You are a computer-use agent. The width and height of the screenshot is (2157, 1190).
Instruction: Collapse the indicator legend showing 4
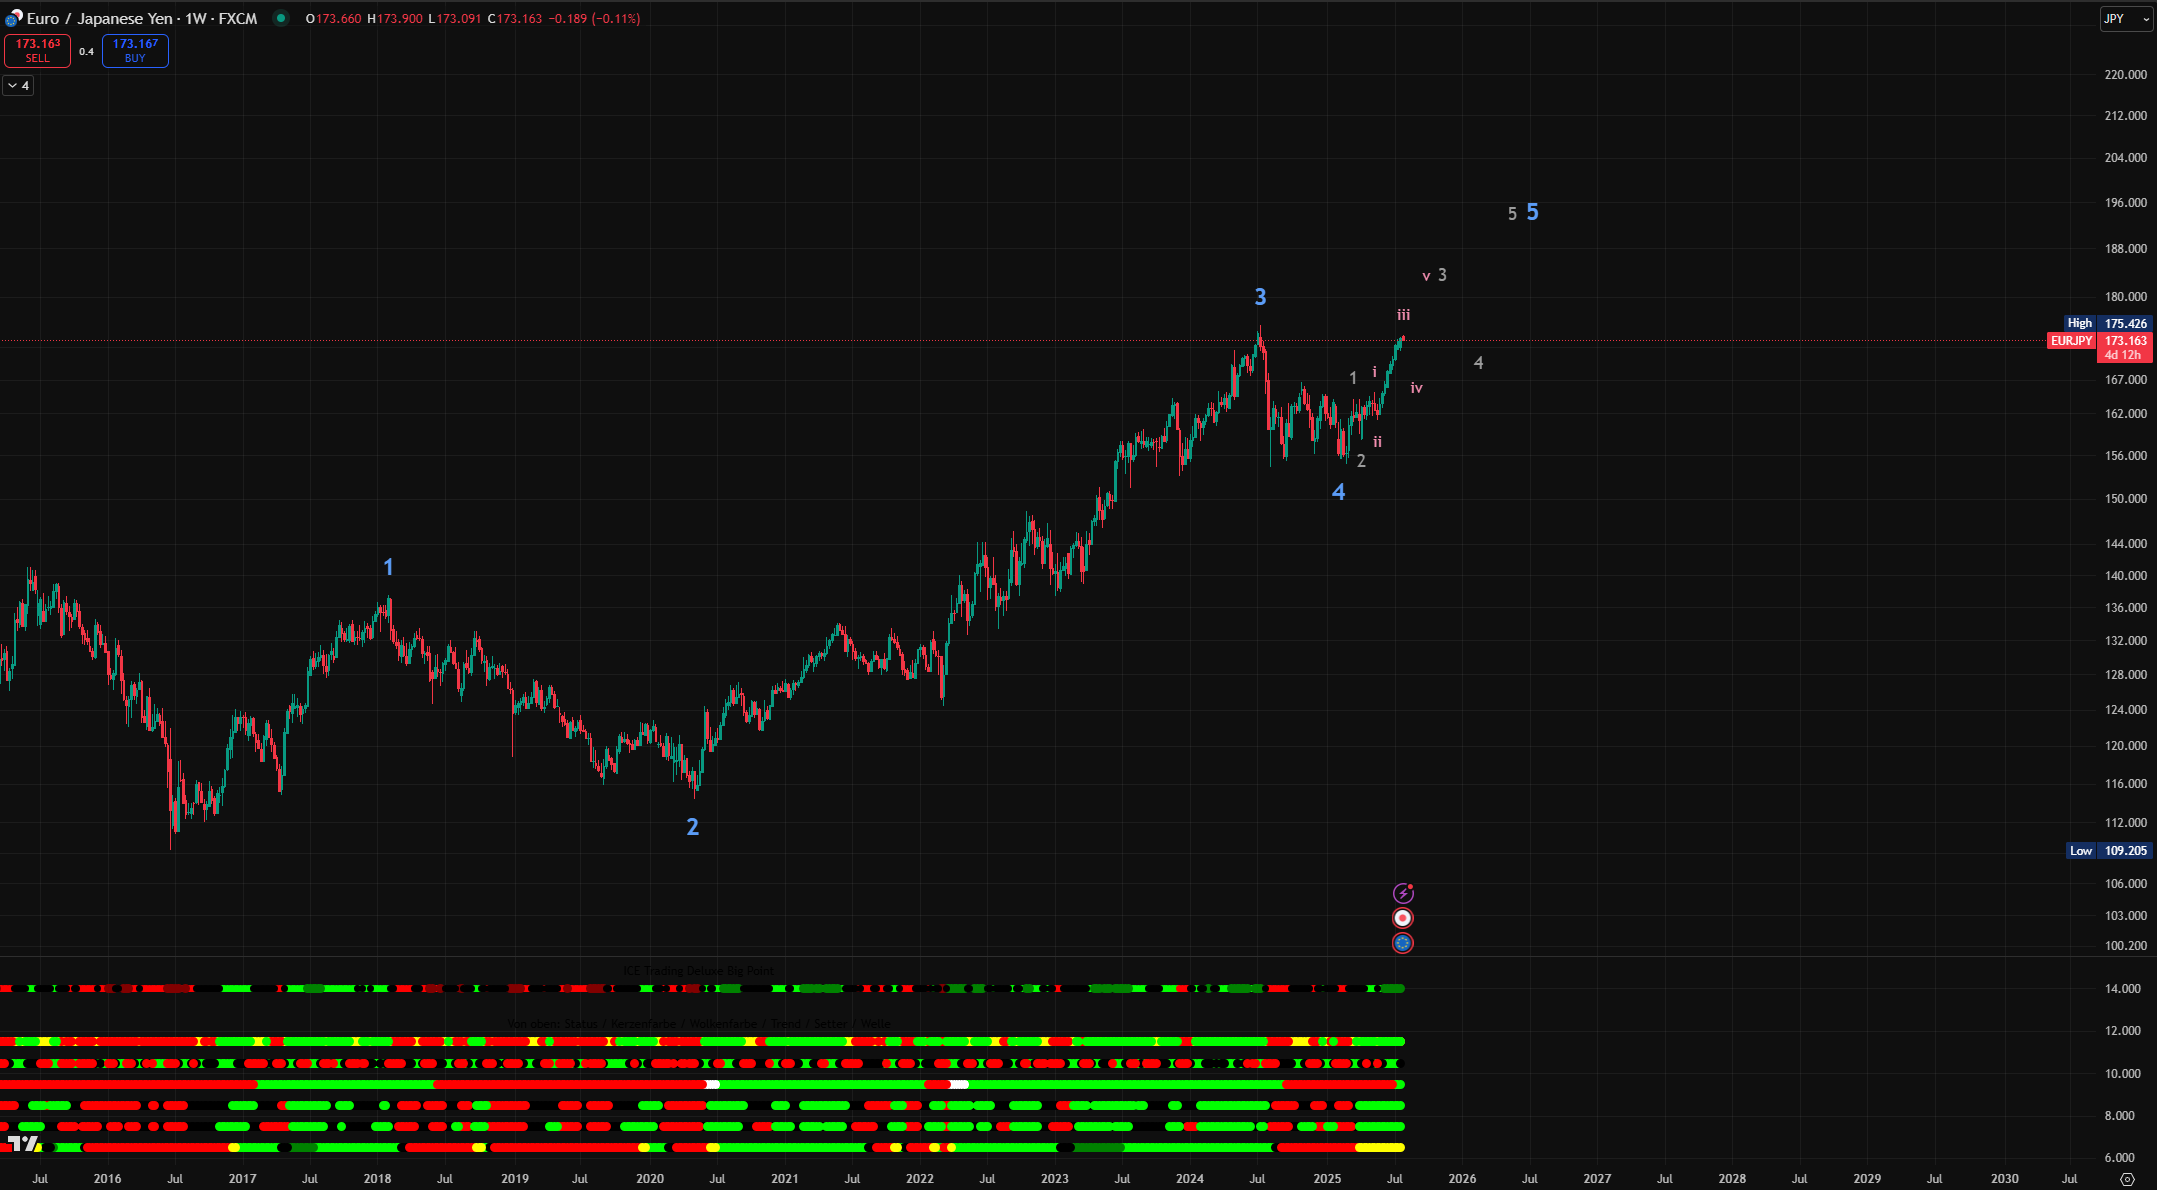click(x=18, y=86)
